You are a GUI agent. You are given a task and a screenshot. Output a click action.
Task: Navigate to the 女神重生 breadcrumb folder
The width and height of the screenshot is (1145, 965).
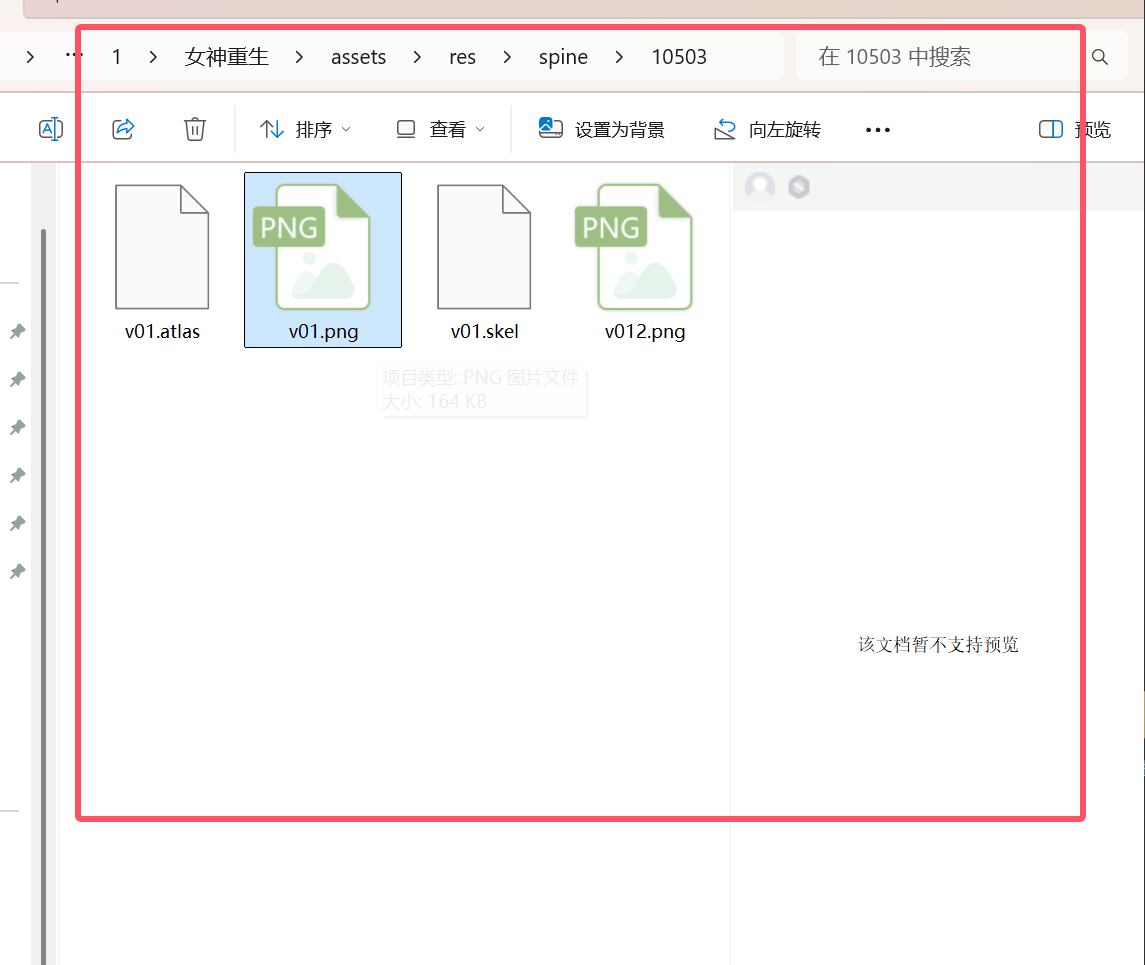point(227,57)
